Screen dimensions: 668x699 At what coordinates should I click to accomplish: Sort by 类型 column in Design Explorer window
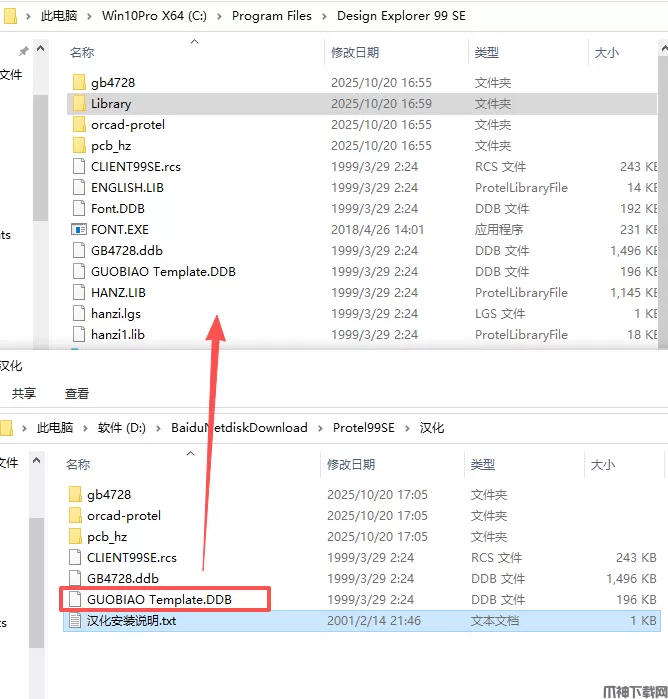487,53
